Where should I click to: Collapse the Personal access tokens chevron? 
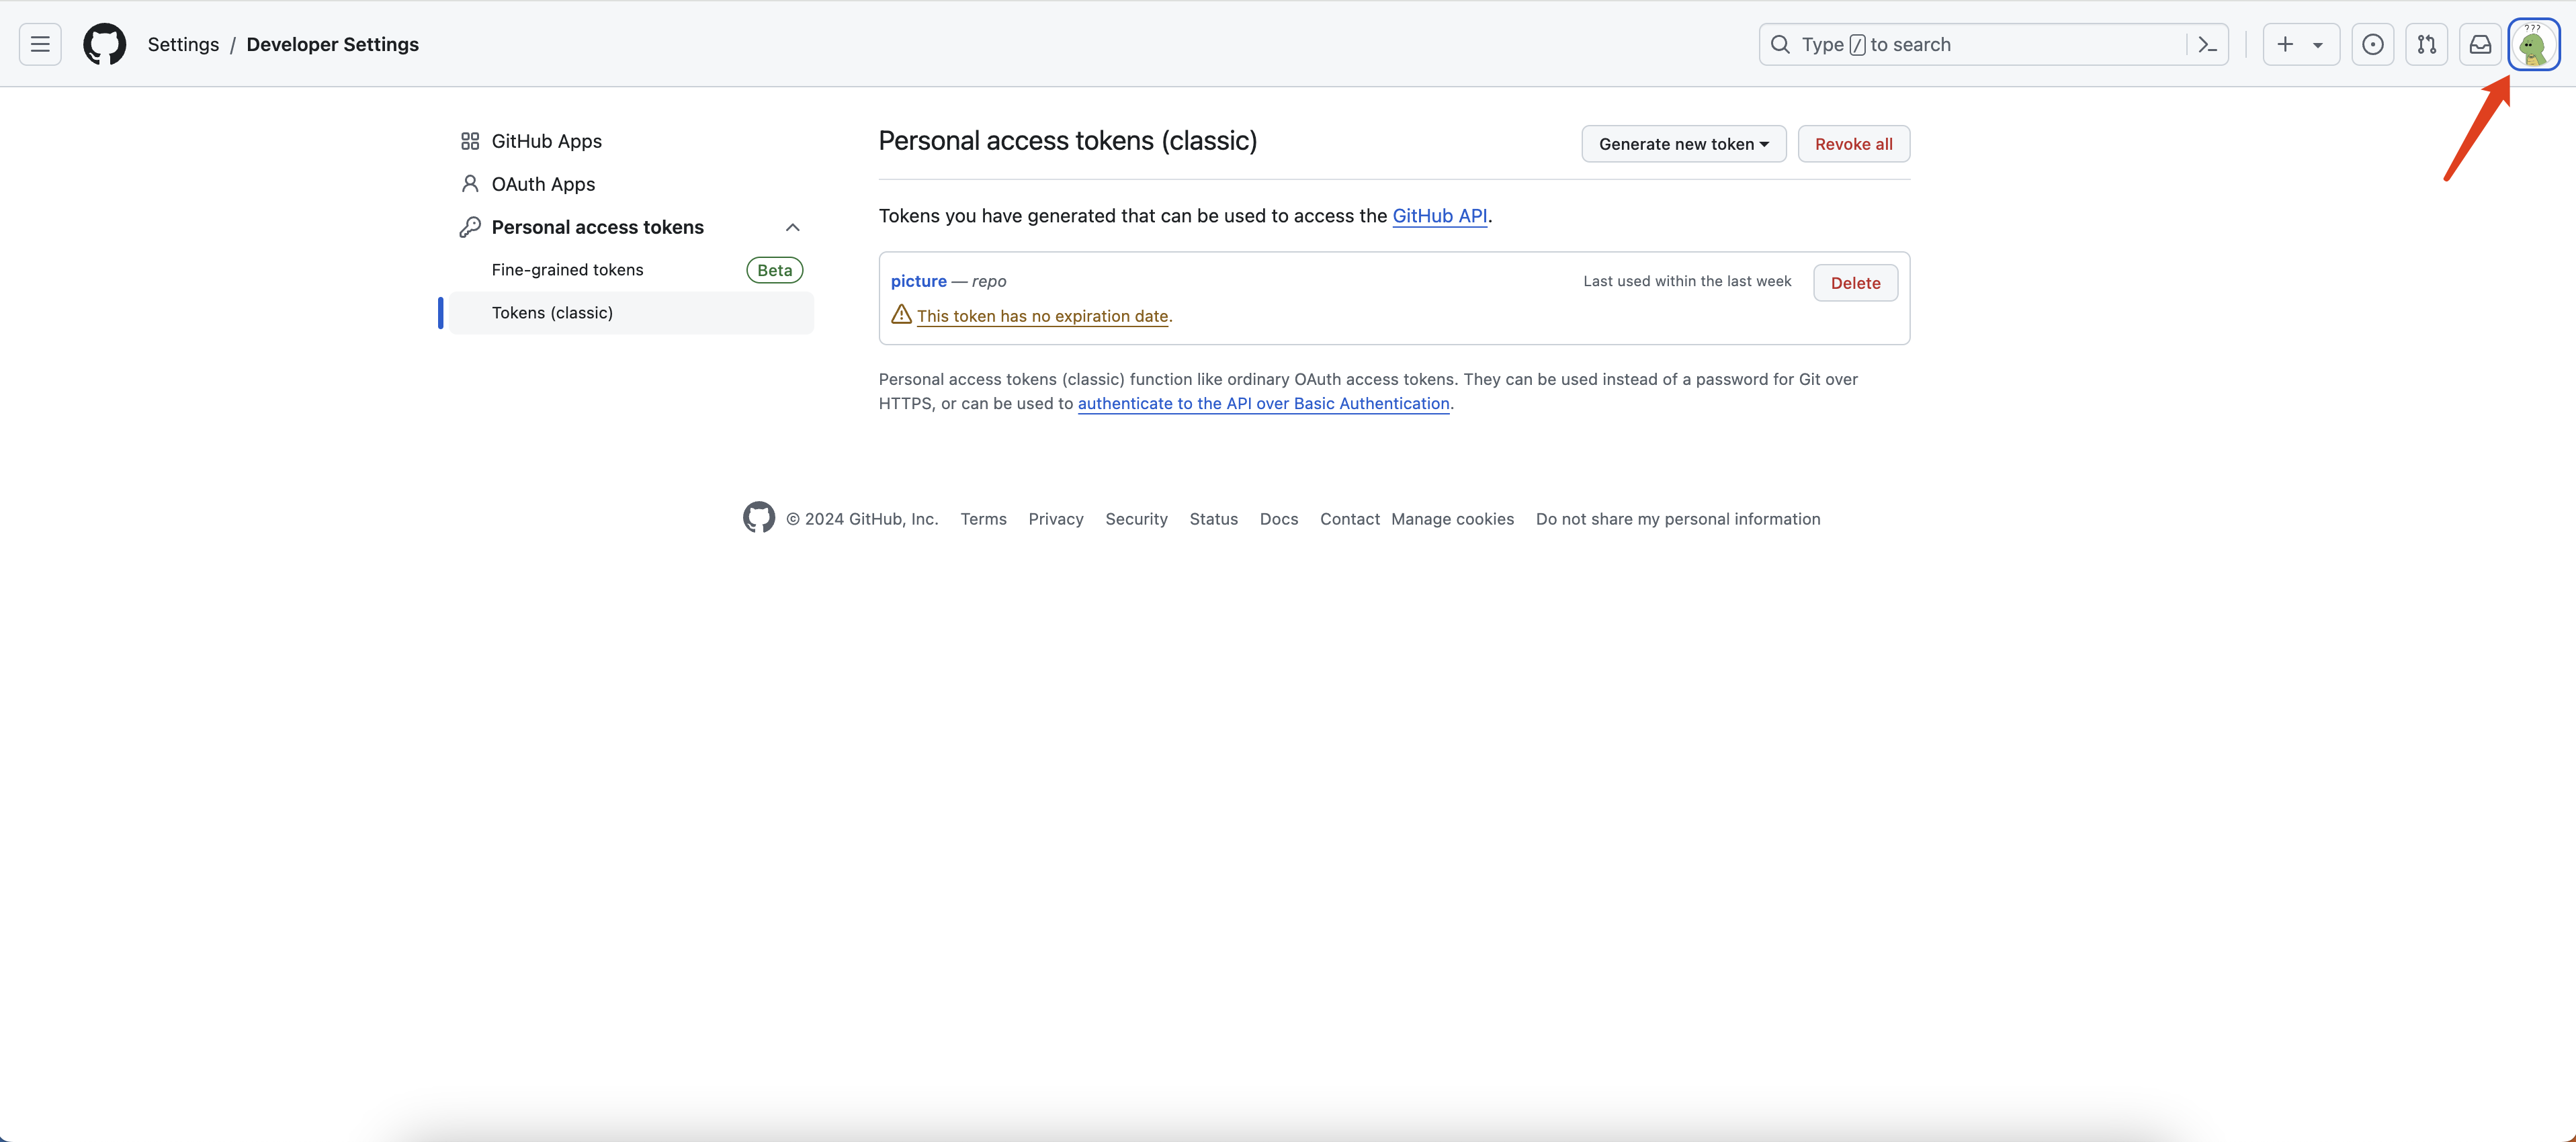[793, 227]
